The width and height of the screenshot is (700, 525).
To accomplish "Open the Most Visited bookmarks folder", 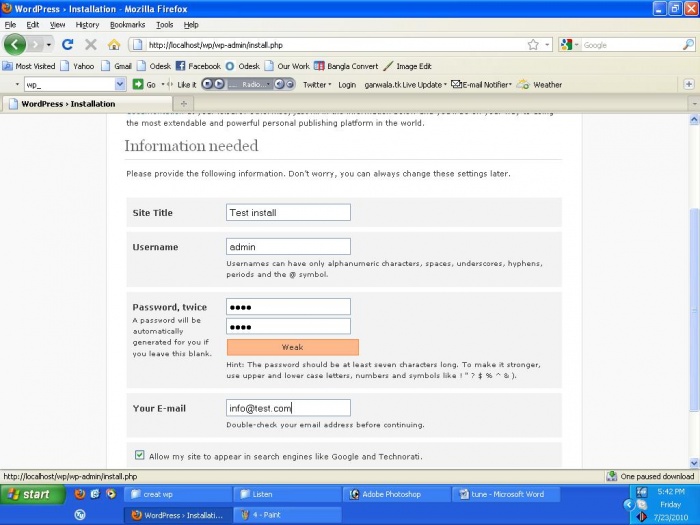I will 29,66.
